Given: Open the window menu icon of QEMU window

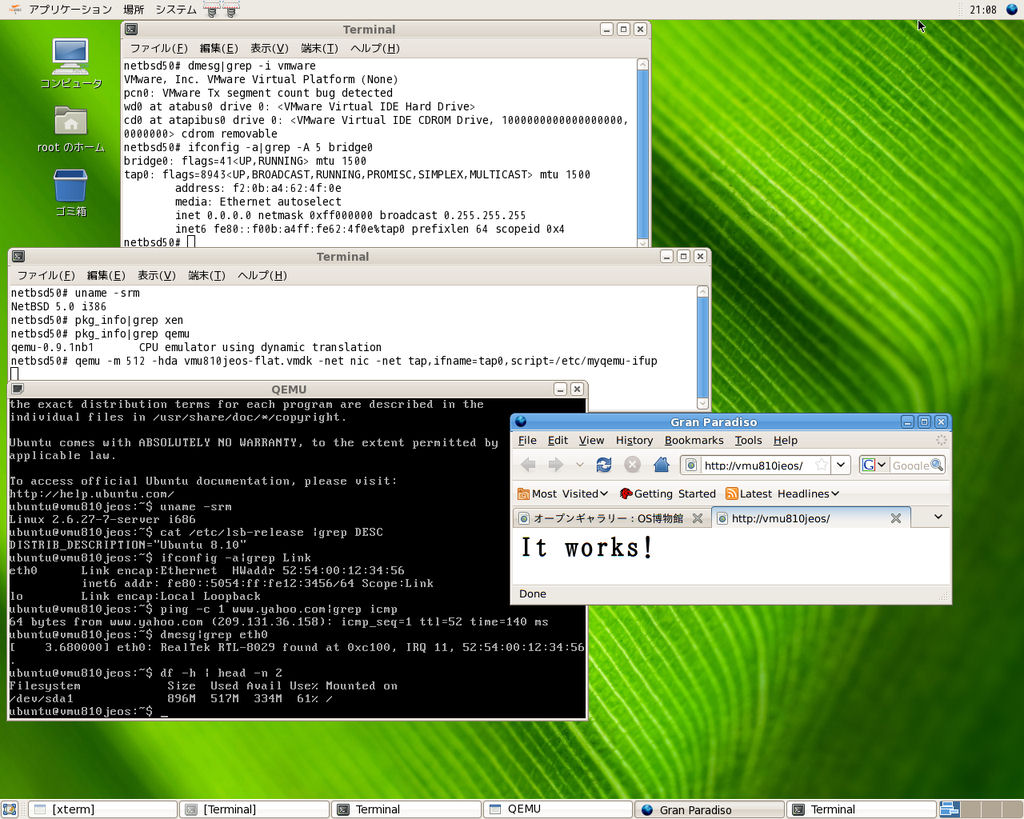Looking at the screenshot, I should [x=17, y=389].
